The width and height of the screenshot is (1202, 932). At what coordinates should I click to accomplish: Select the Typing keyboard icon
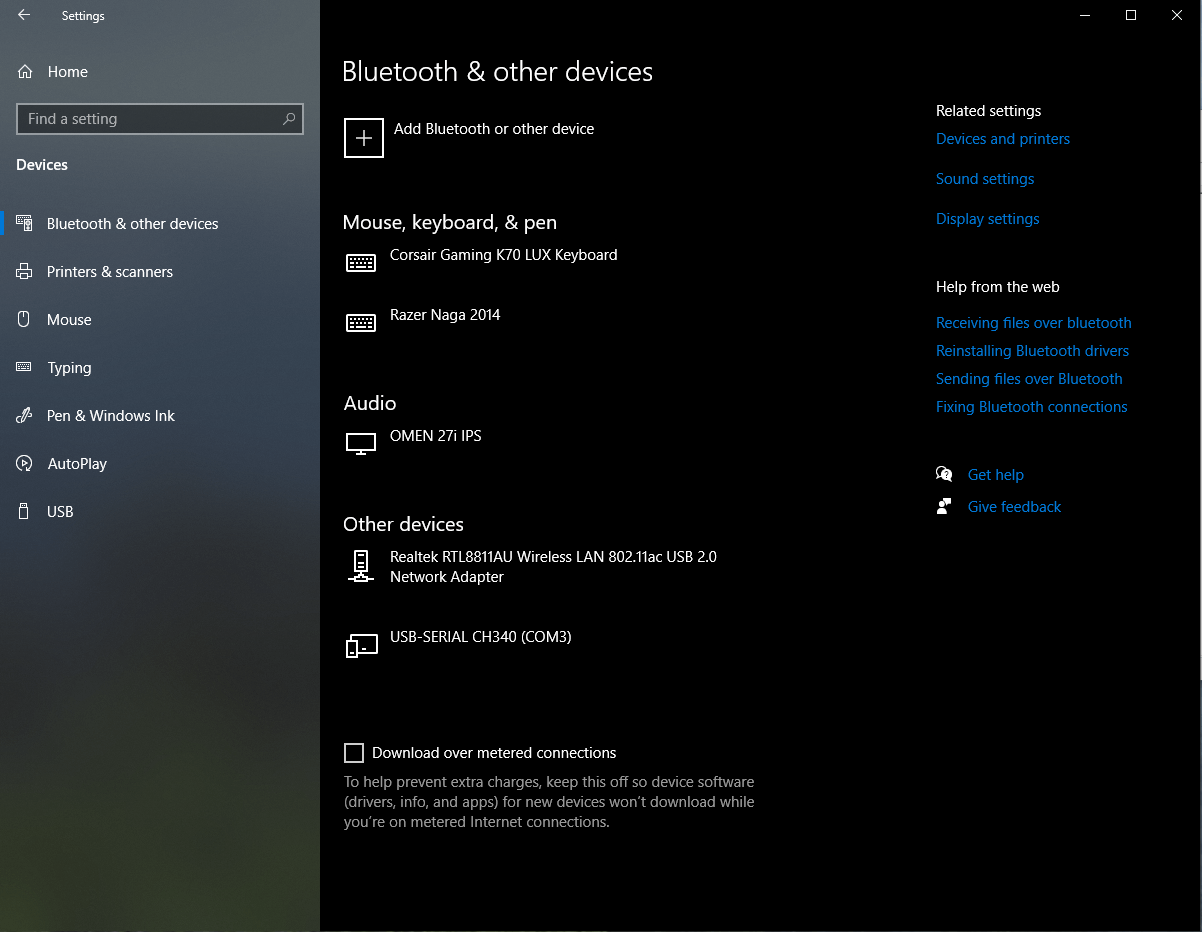click(x=27, y=367)
